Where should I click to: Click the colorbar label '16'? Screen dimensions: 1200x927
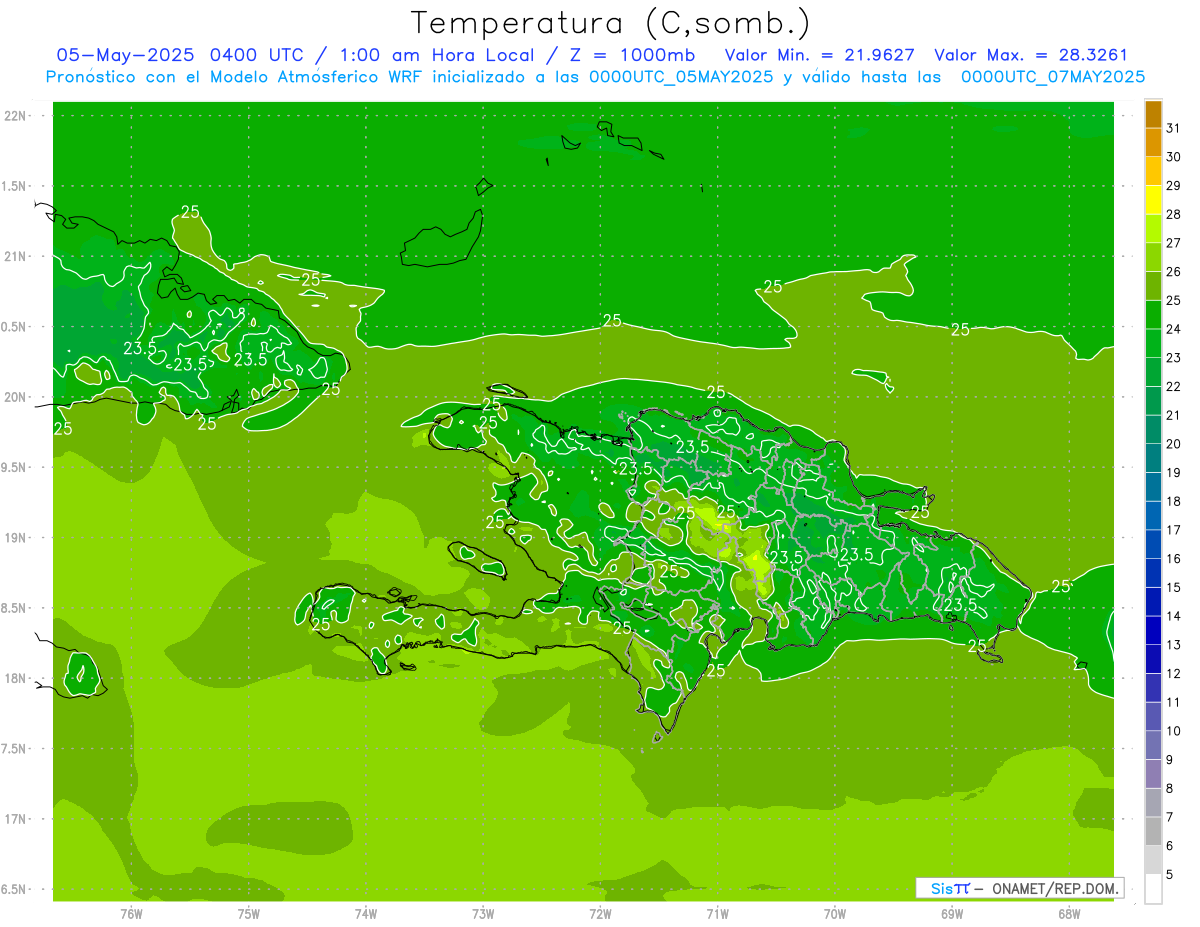1174,558
